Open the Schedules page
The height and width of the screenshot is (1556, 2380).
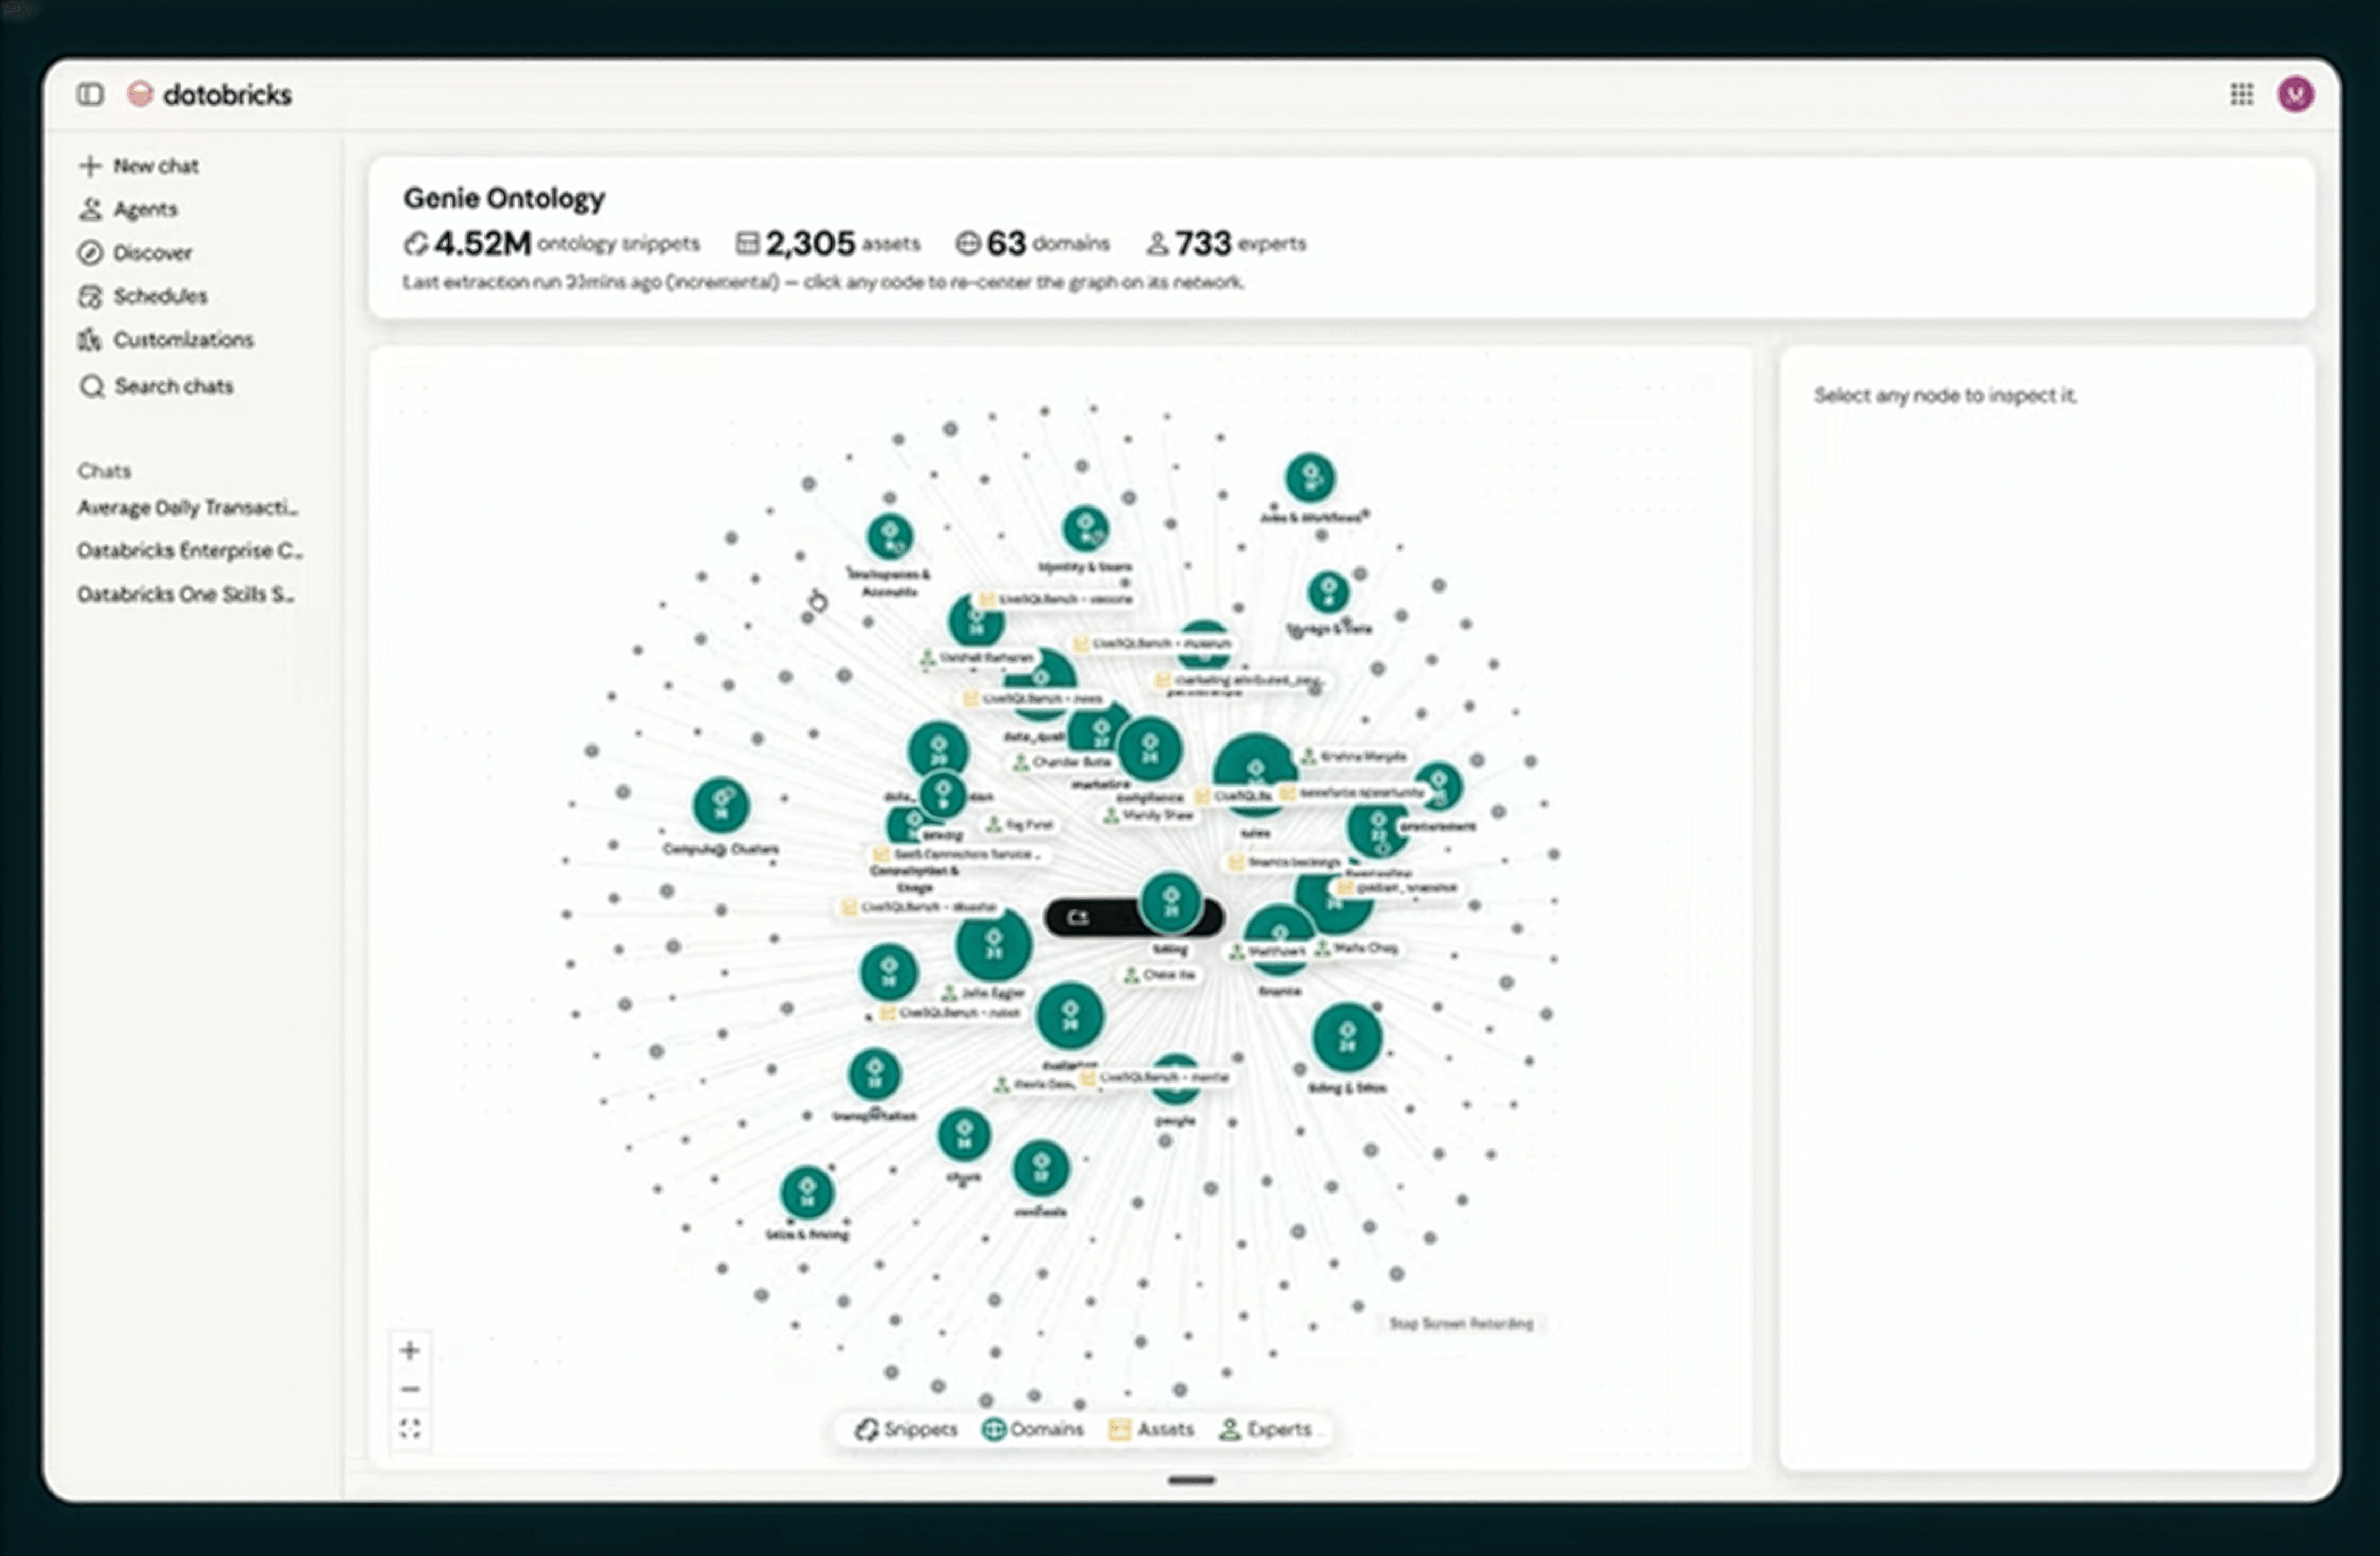[x=143, y=296]
